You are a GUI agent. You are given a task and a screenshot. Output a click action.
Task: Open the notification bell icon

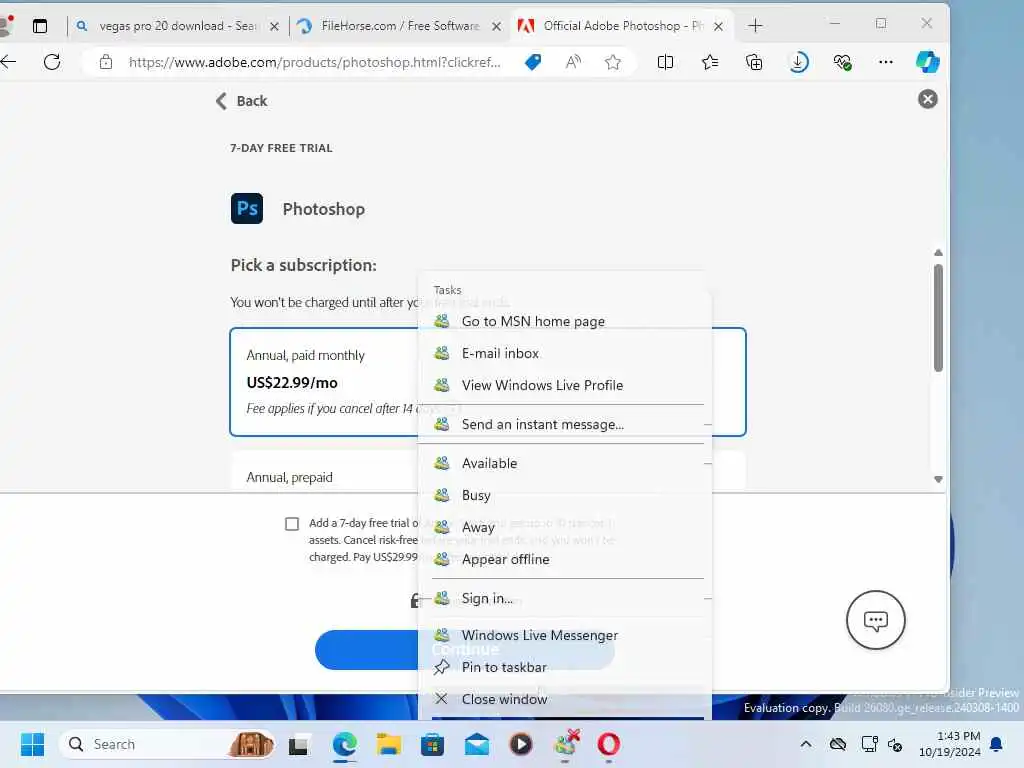coord(997,744)
